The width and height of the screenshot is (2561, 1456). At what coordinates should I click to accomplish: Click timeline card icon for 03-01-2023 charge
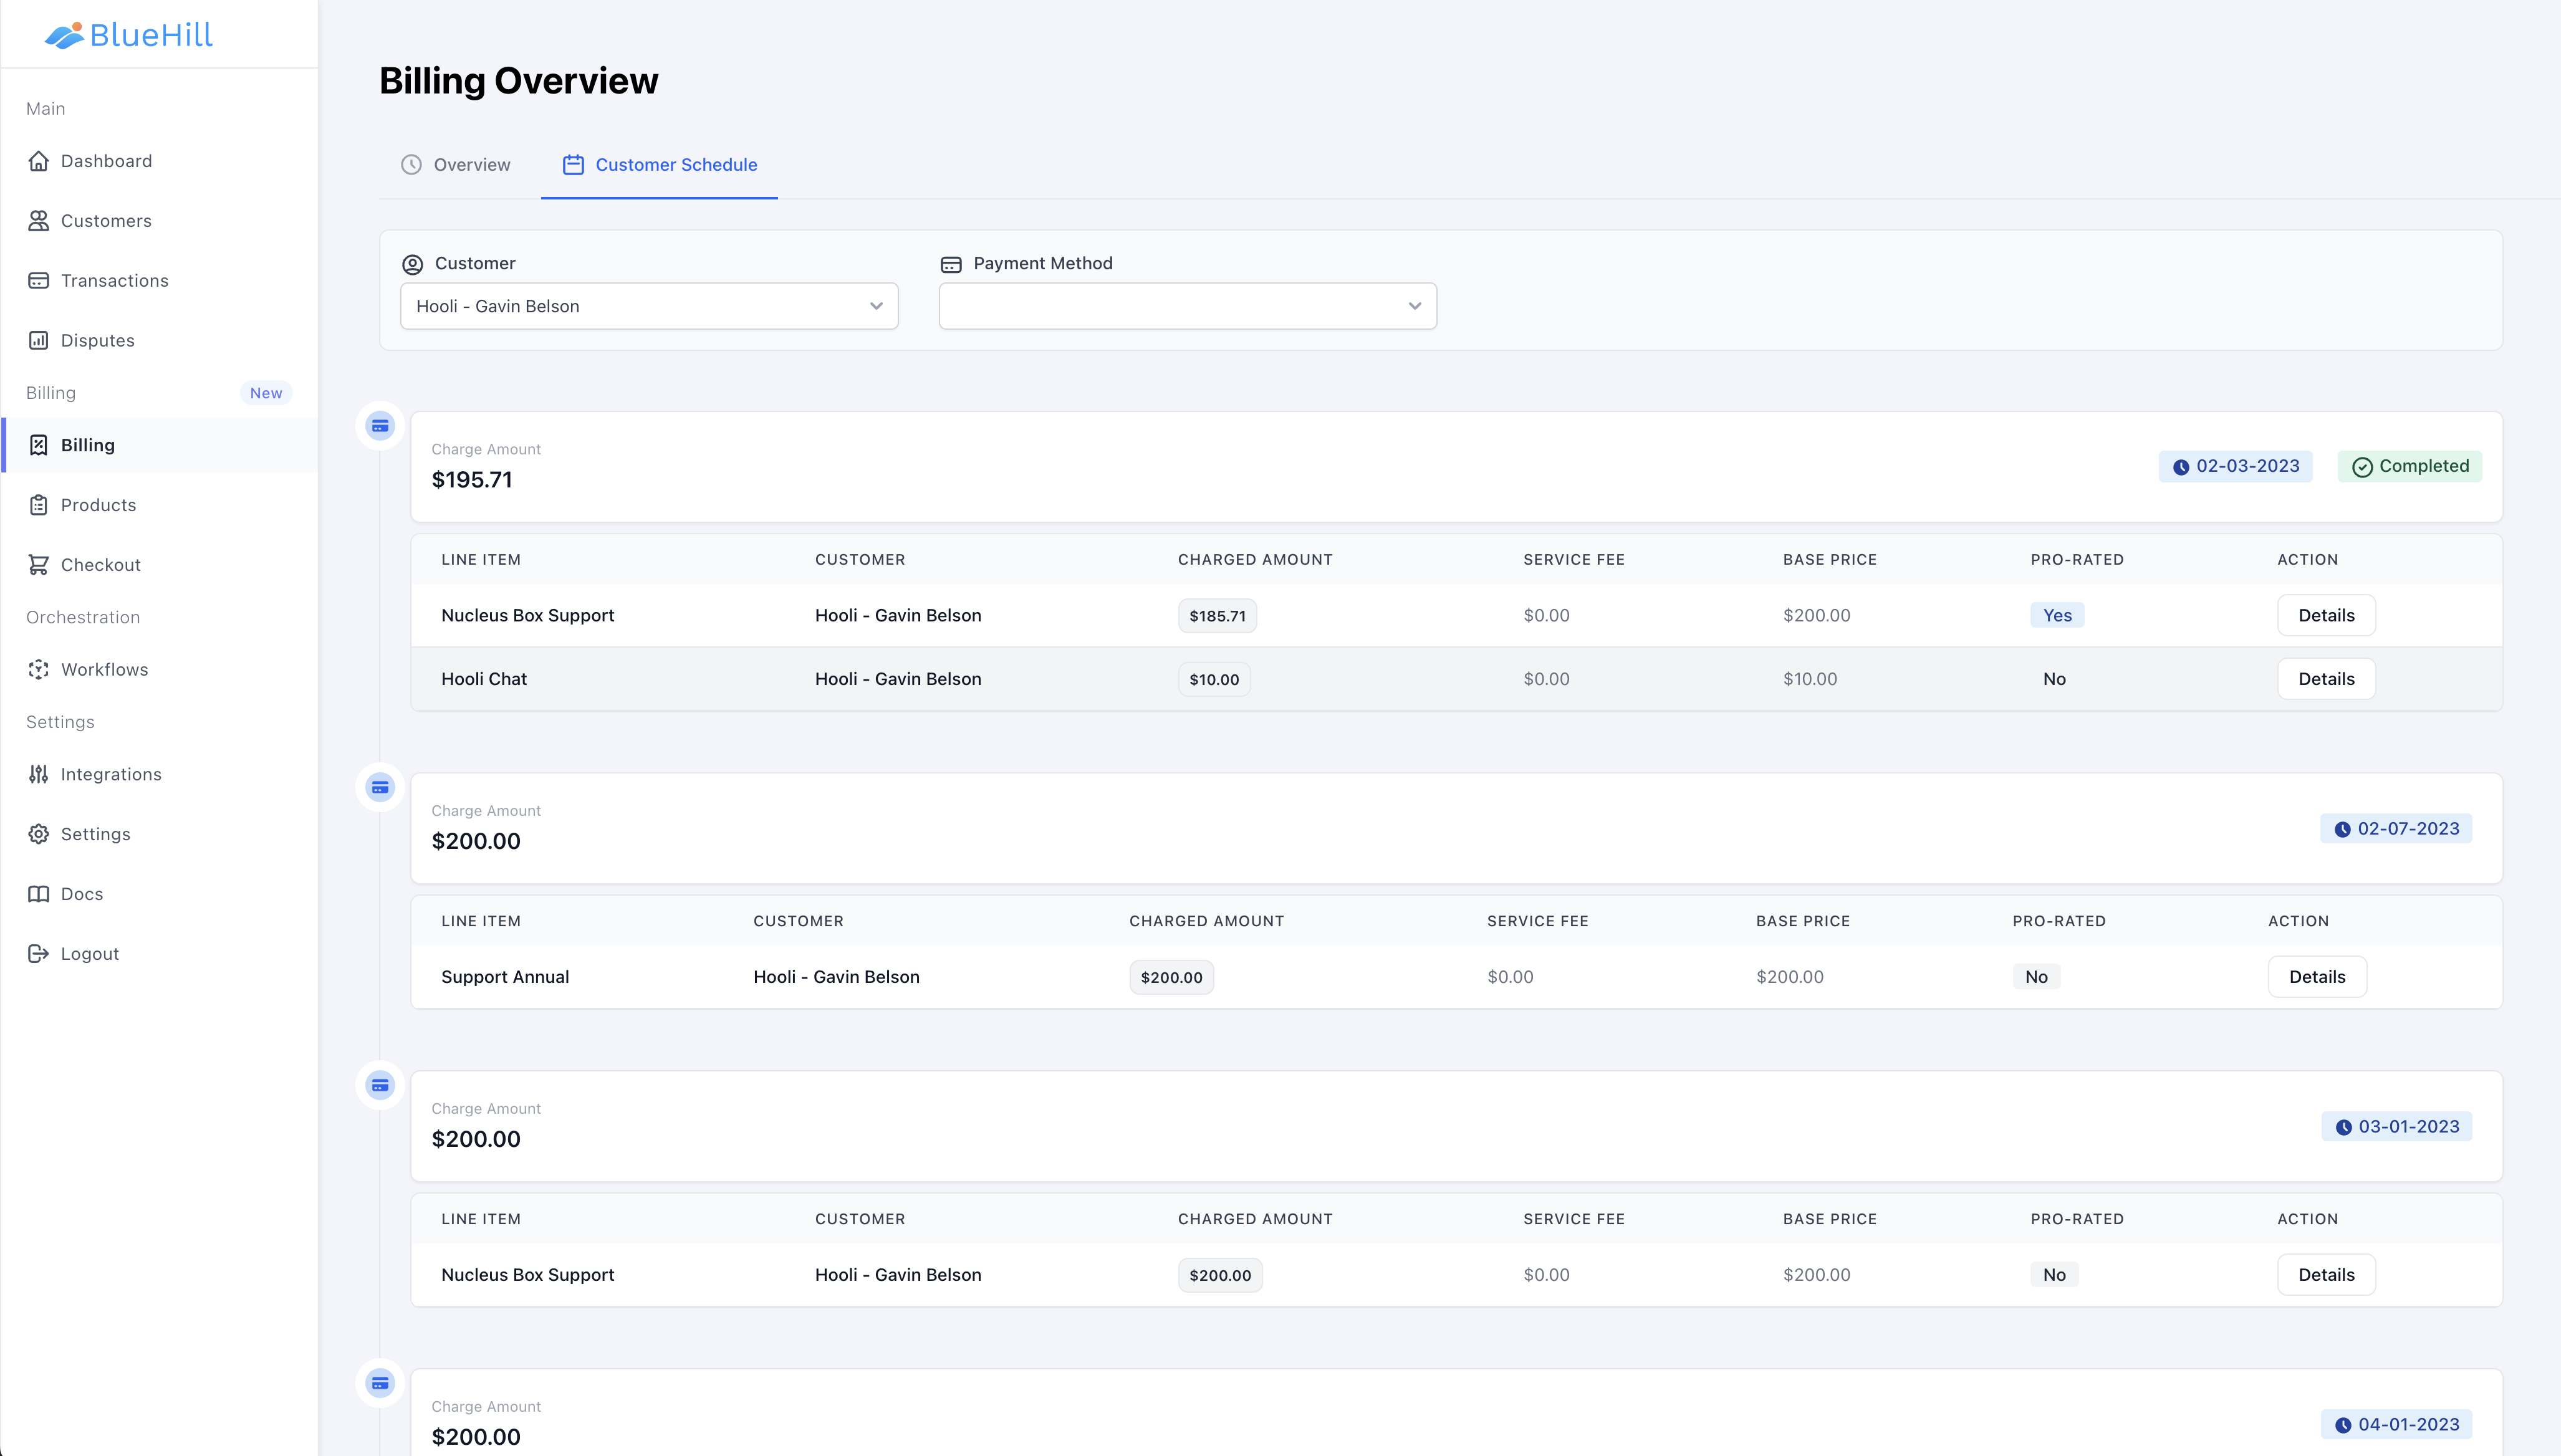tap(380, 1086)
